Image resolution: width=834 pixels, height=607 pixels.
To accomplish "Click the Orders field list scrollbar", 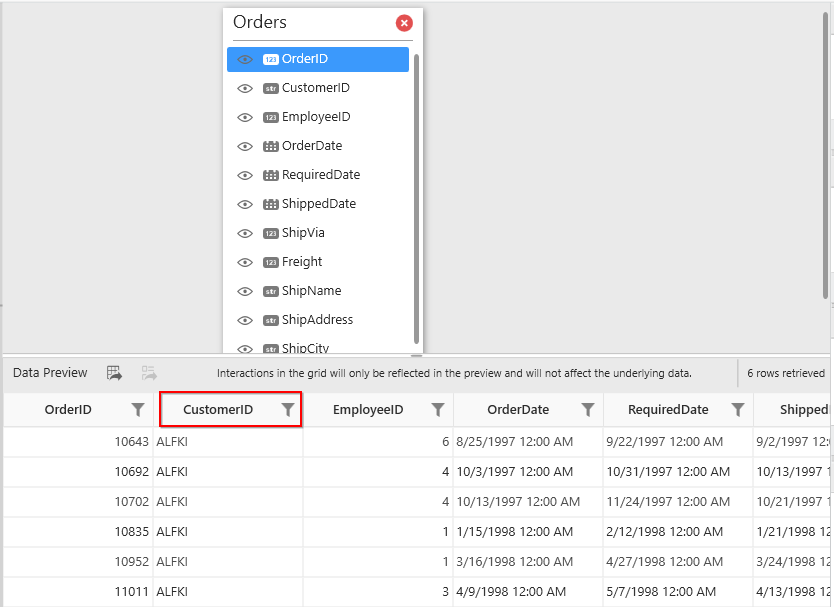I will click(x=416, y=200).
